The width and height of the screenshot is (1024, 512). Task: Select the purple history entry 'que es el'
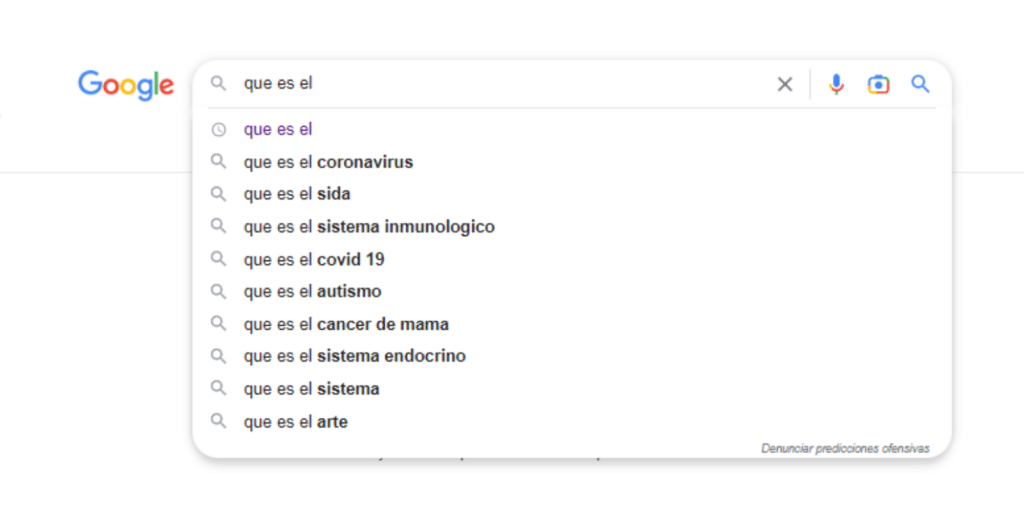pos(571,129)
